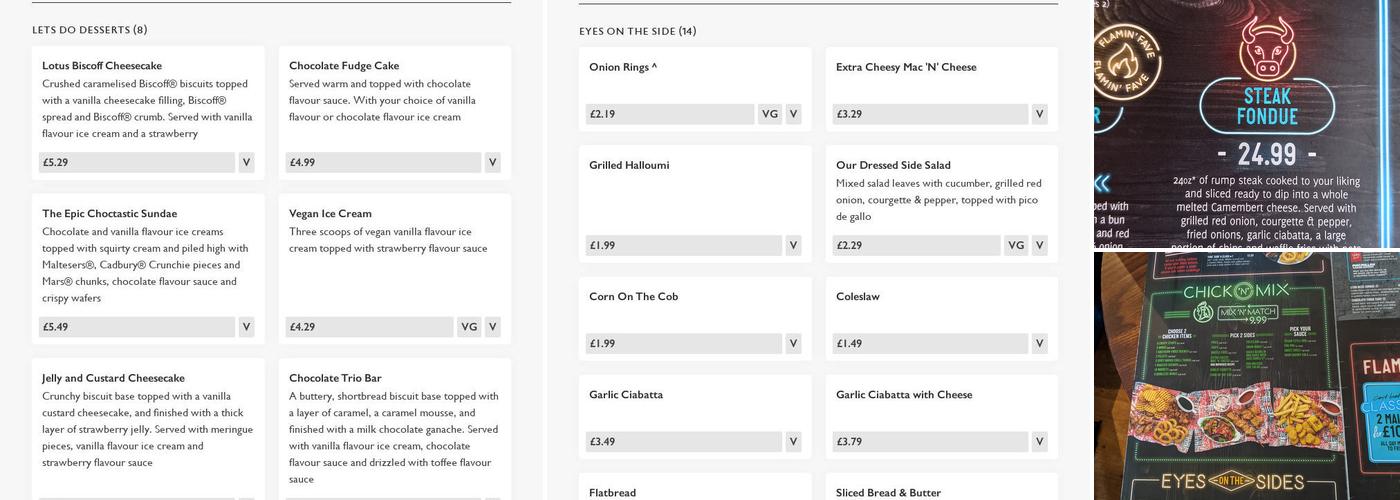Click the V badge on Onion Rings
The image size is (1400, 500).
click(x=794, y=114)
